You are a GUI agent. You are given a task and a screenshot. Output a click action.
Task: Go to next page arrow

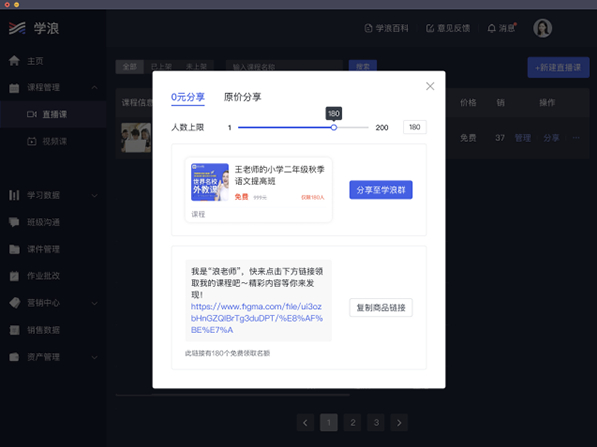point(399,423)
